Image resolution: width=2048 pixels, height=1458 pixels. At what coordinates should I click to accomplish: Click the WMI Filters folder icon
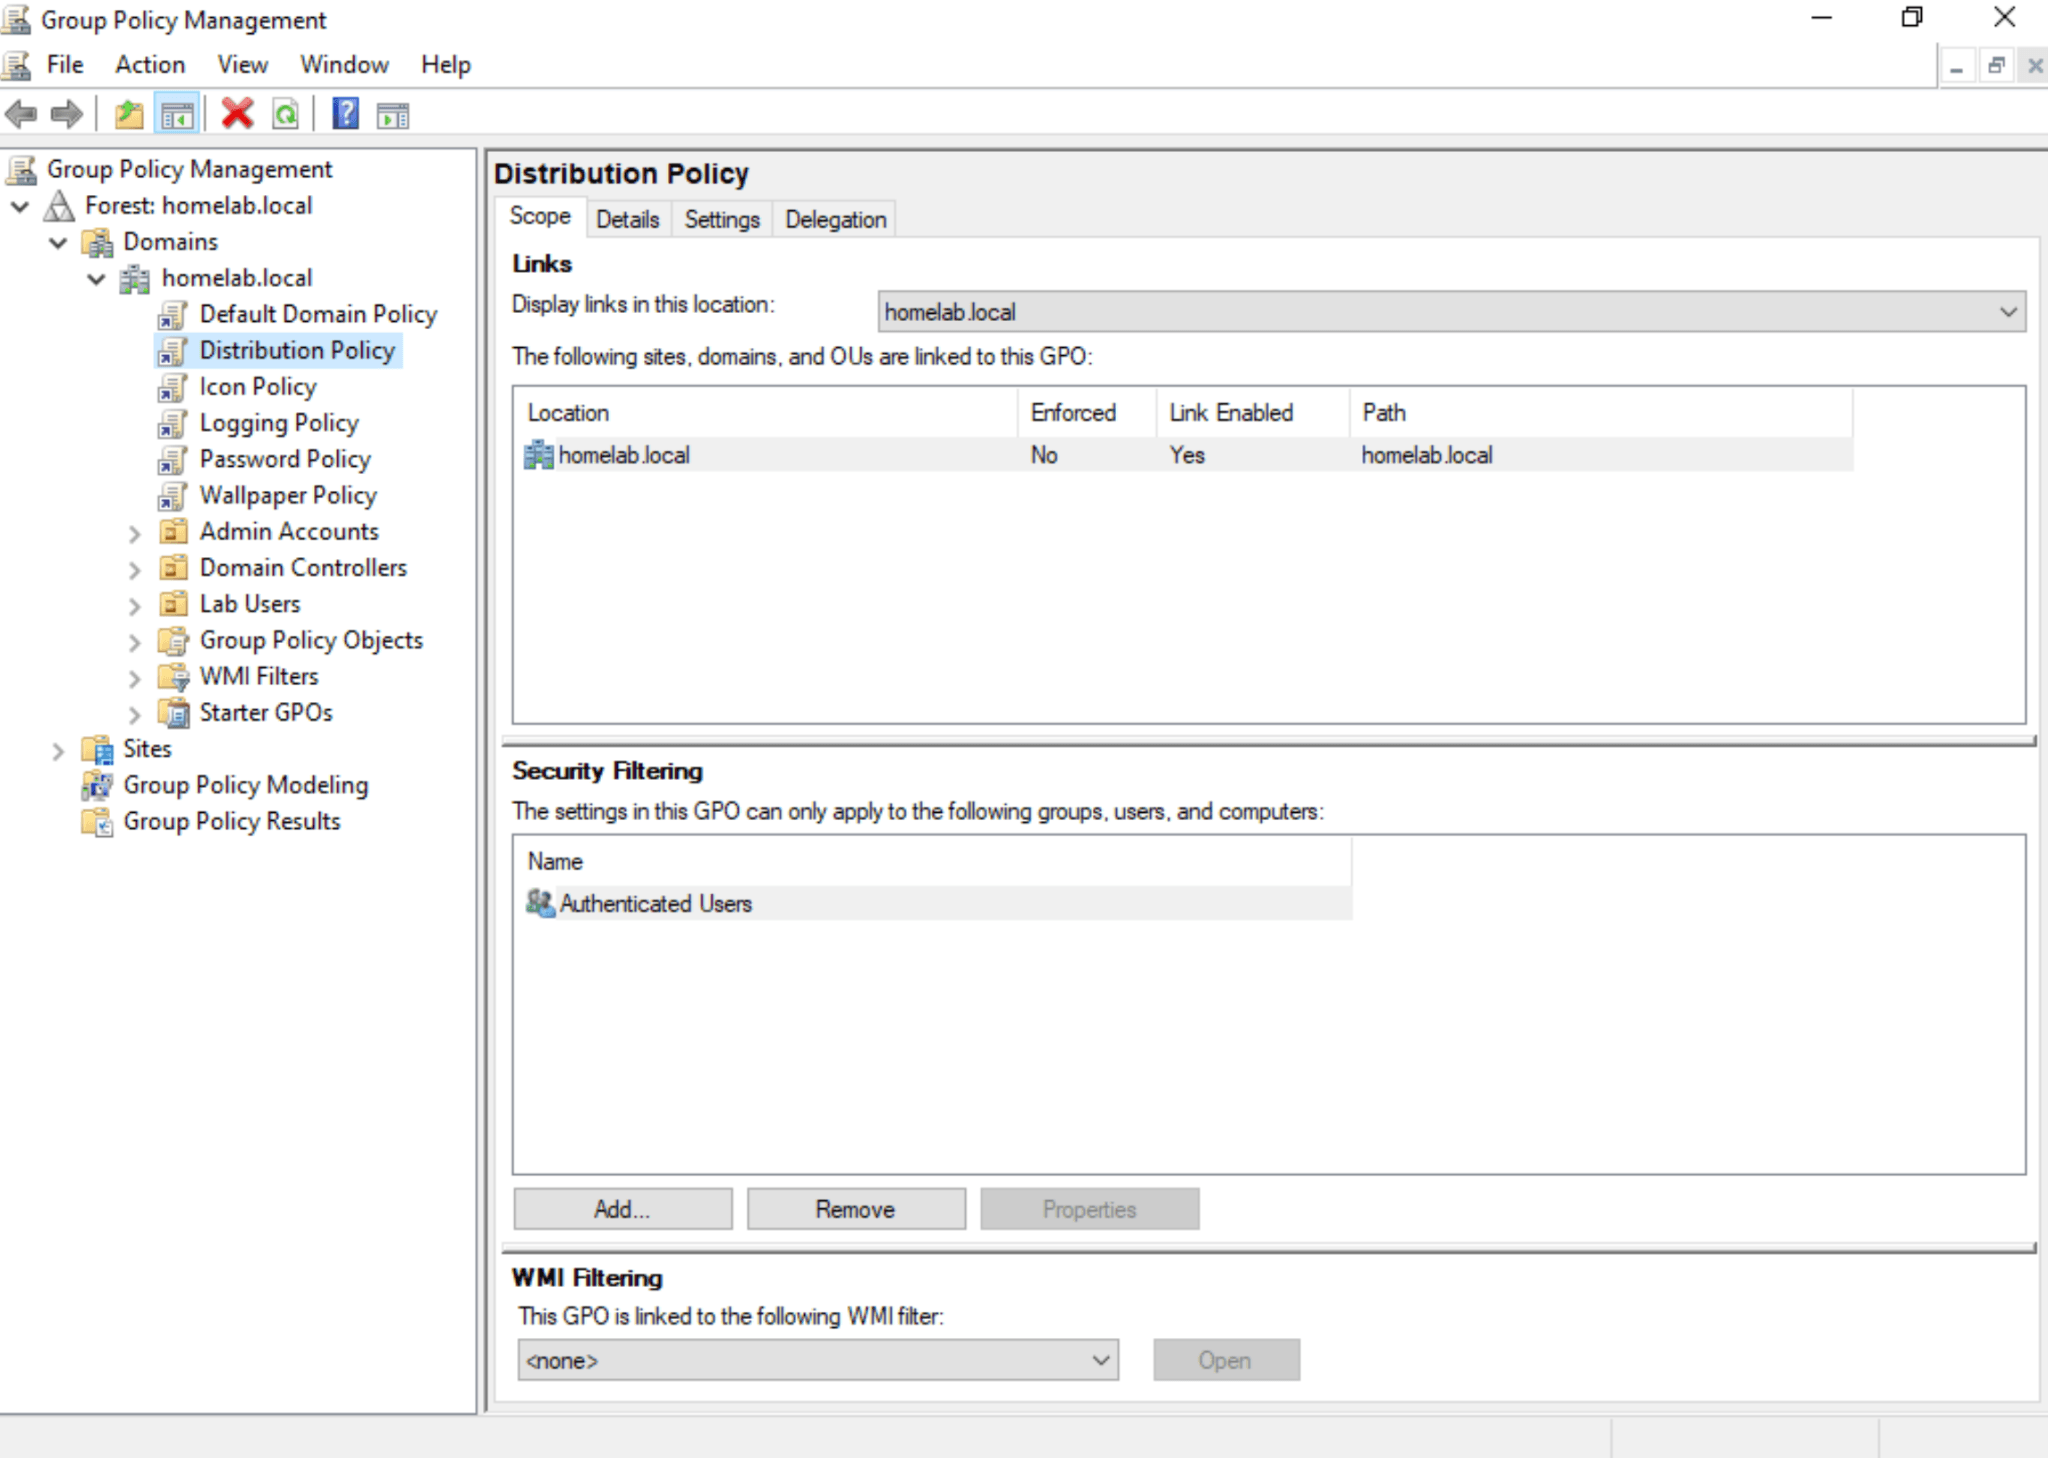[174, 677]
